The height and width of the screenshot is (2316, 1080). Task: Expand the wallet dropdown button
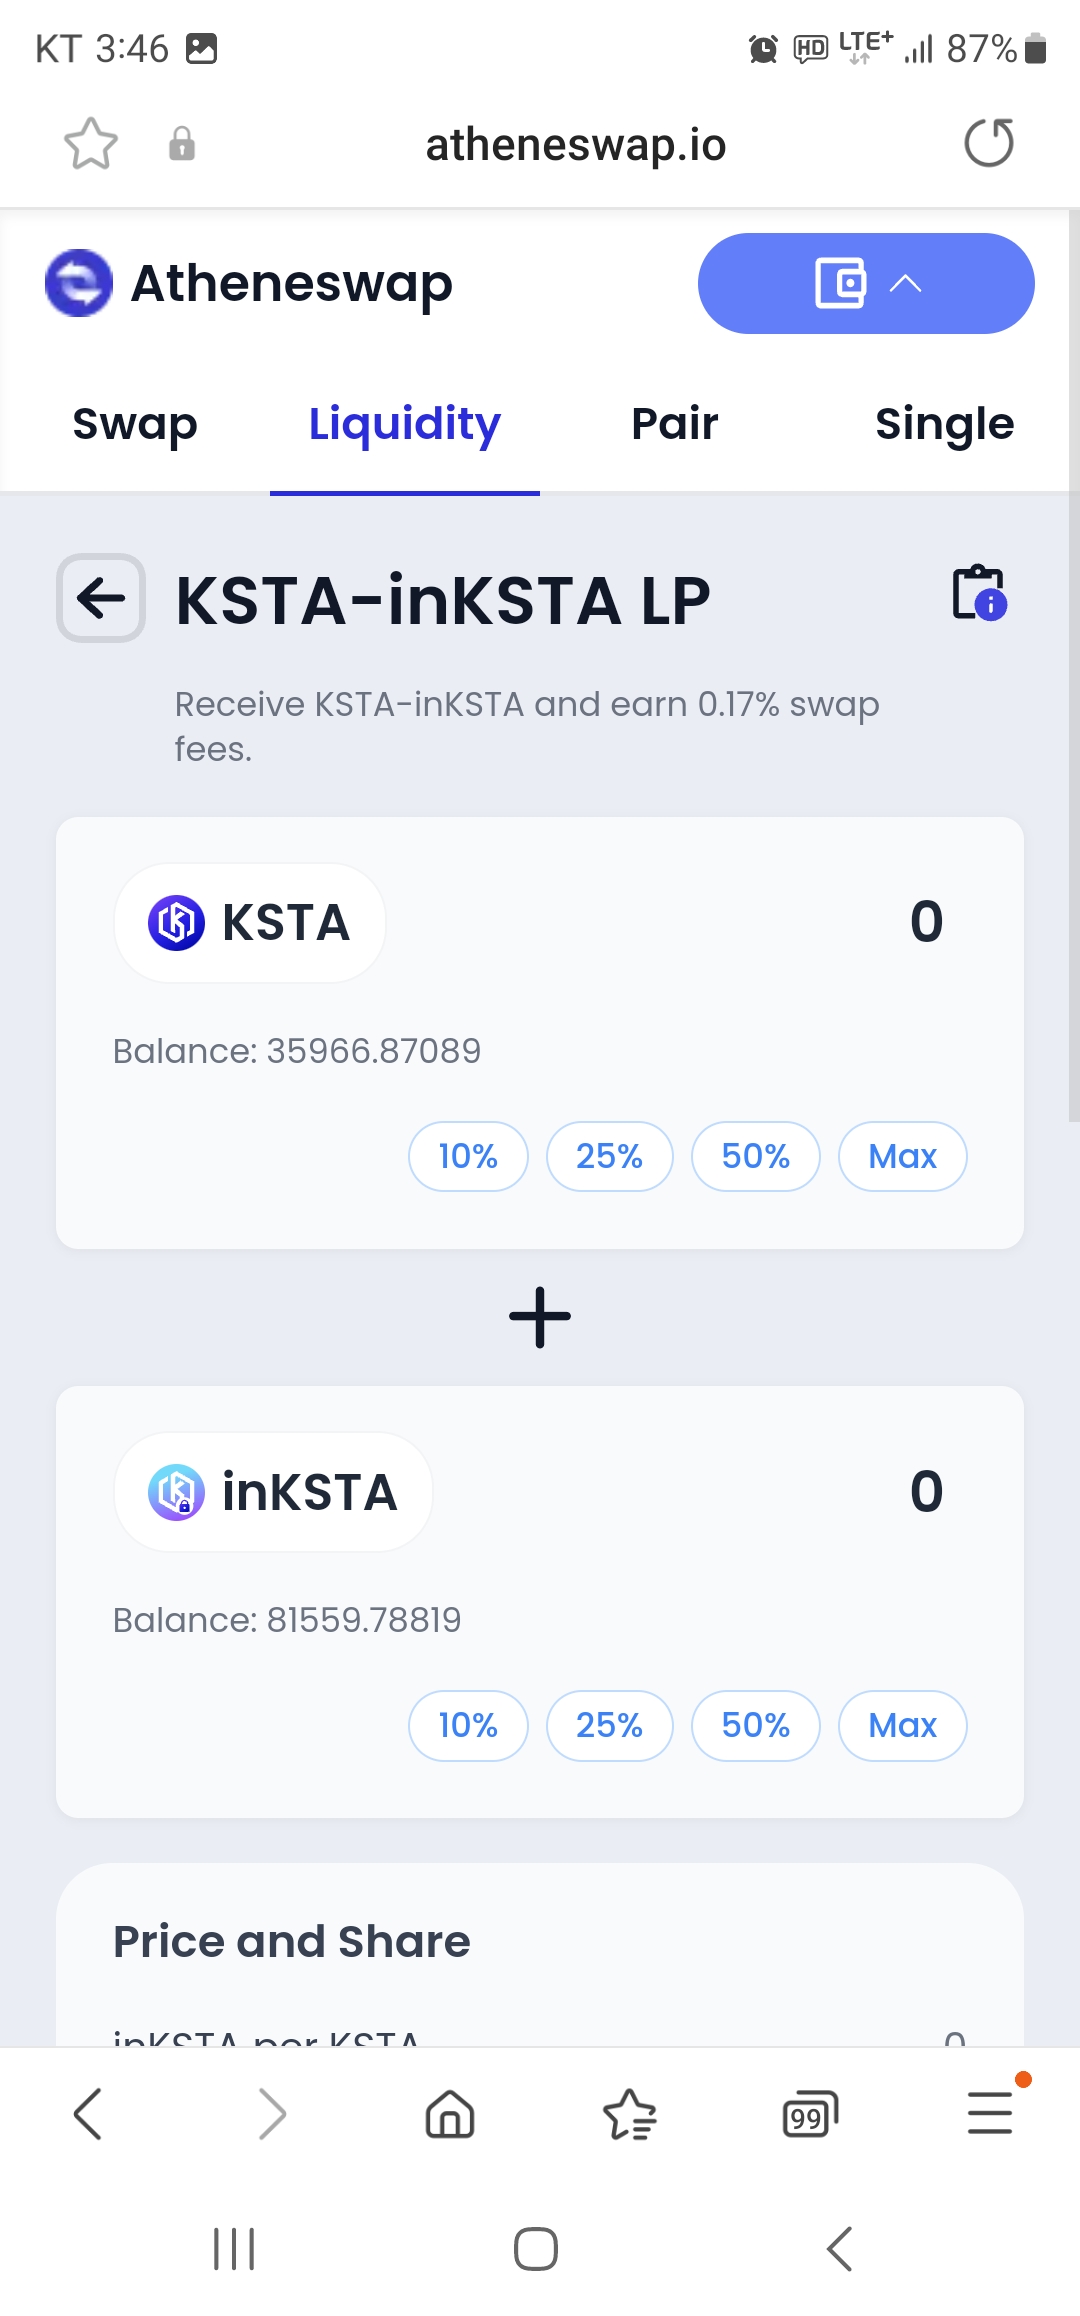(x=866, y=284)
